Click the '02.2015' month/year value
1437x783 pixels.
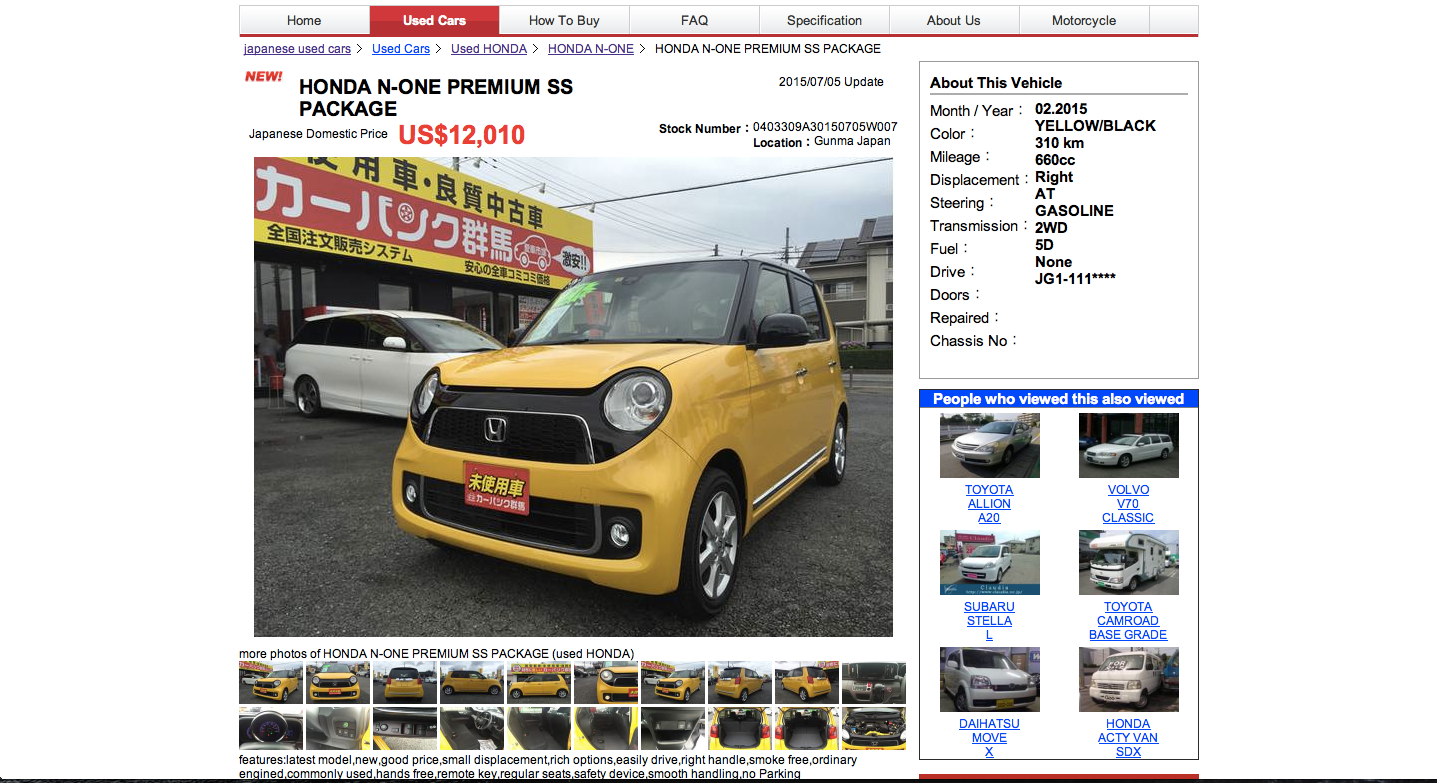1061,109
